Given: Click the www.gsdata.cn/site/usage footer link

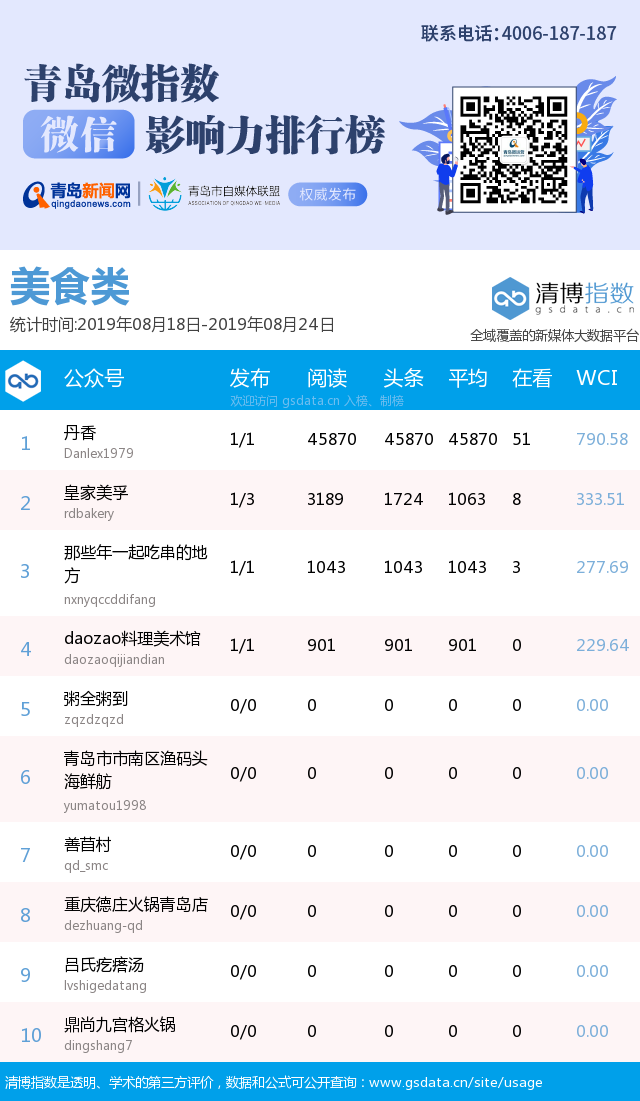Looking at the screenshot, I should (455, 1082).
